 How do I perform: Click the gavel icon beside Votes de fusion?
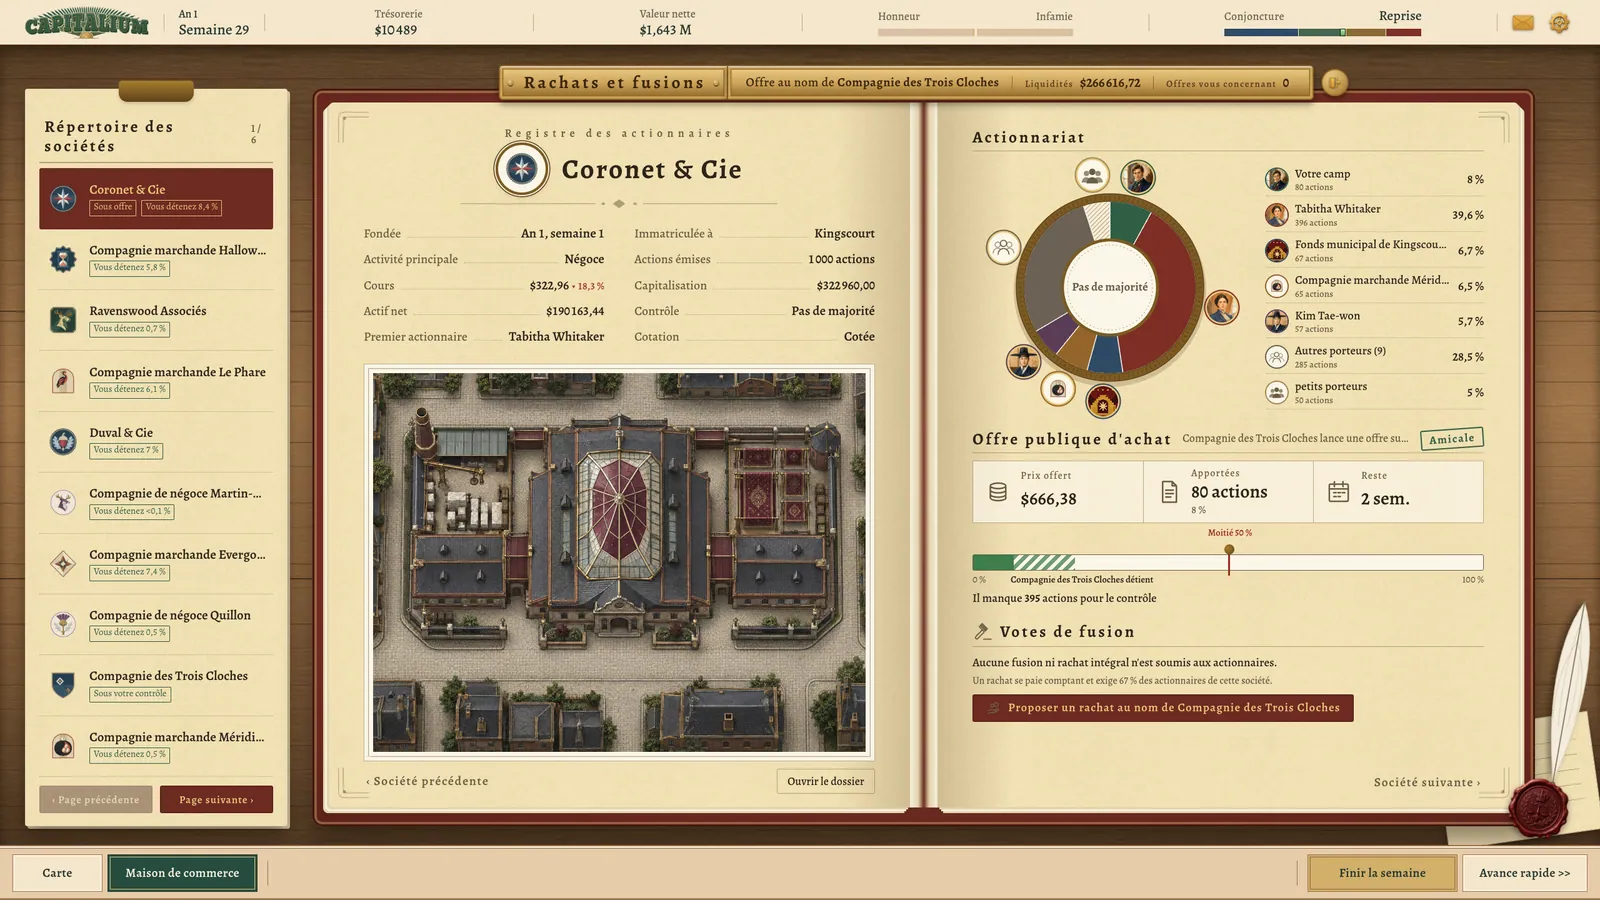982,632
